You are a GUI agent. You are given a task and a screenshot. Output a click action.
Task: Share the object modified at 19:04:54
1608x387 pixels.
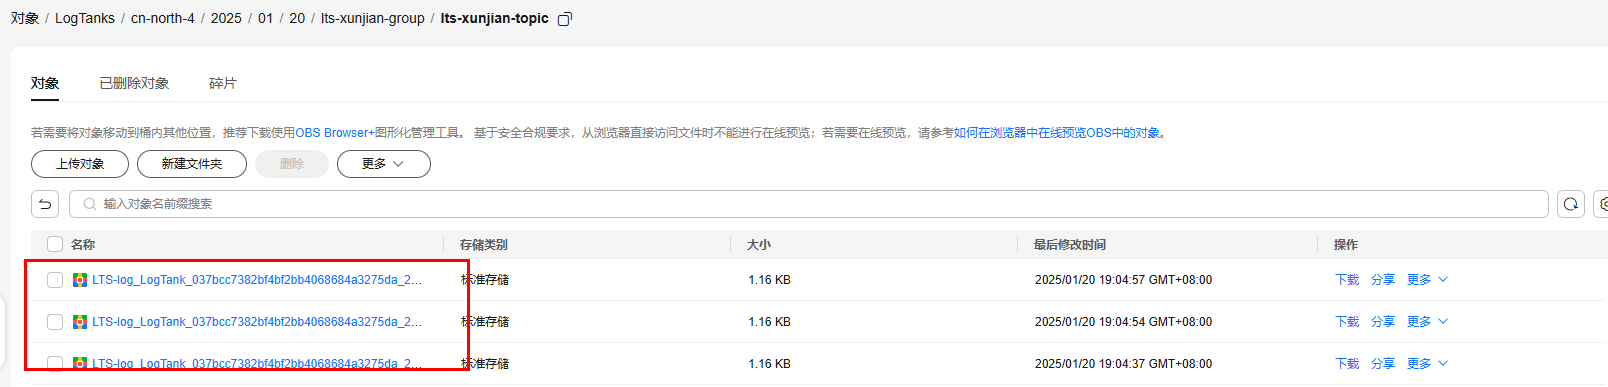tap(1383, 322)
